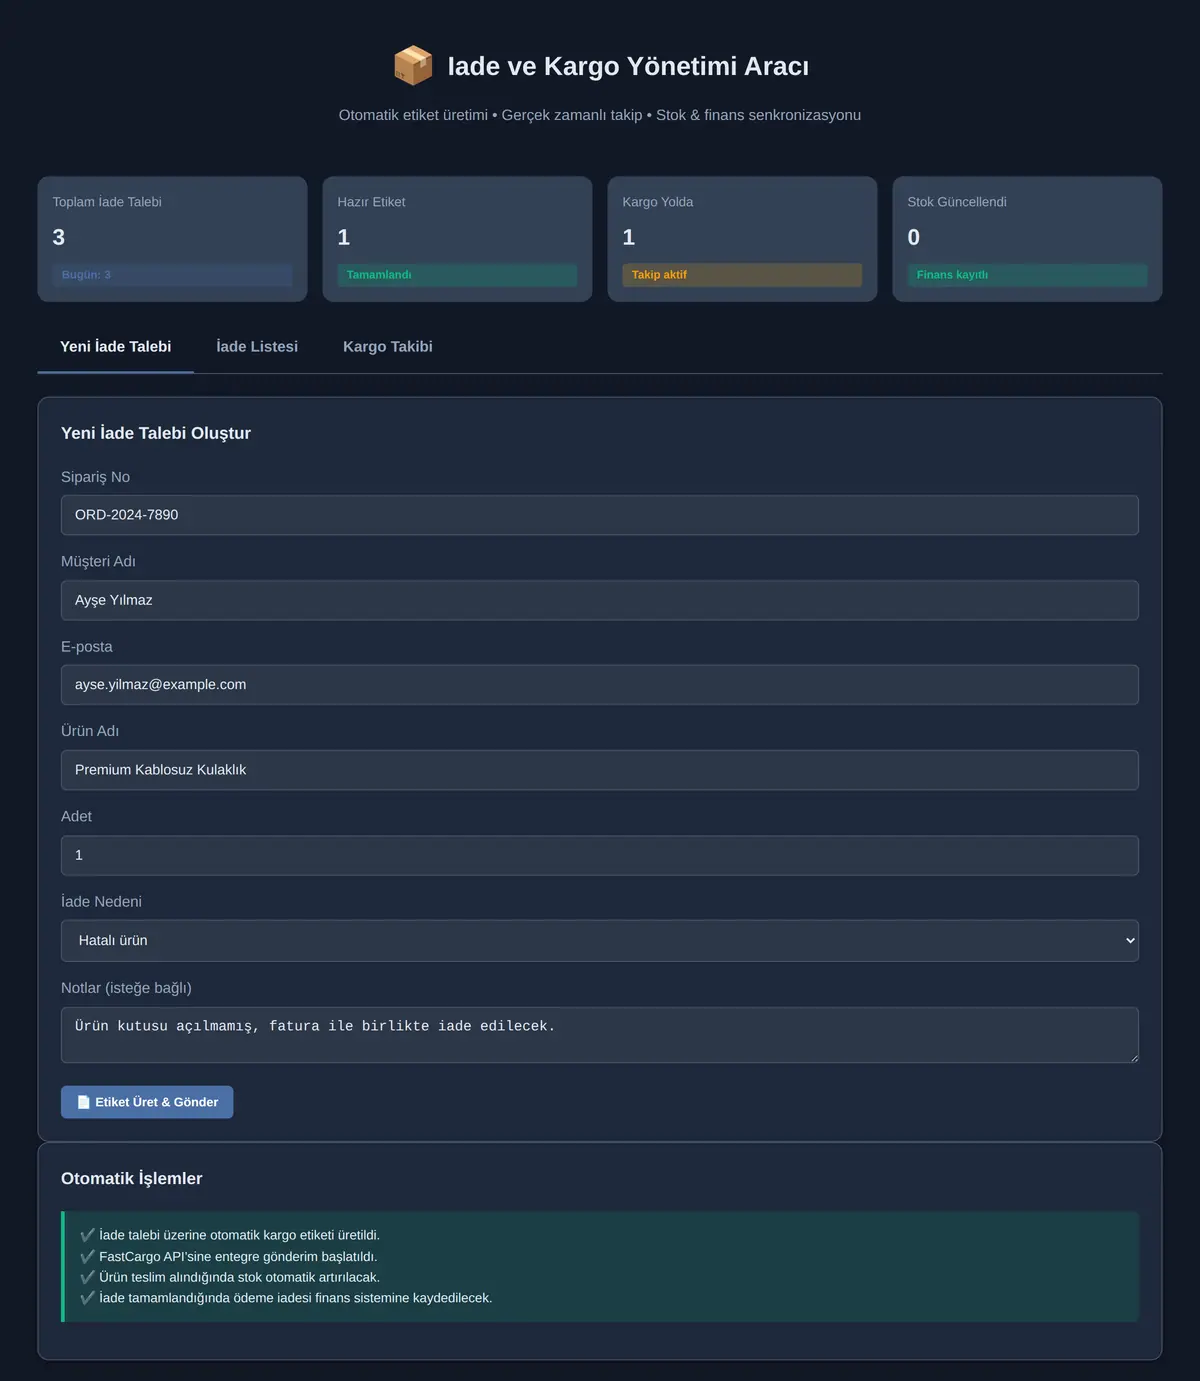The image size is (1200, 1381).
Task: Select the Ürün Adı text field
Action: [600, 770]
